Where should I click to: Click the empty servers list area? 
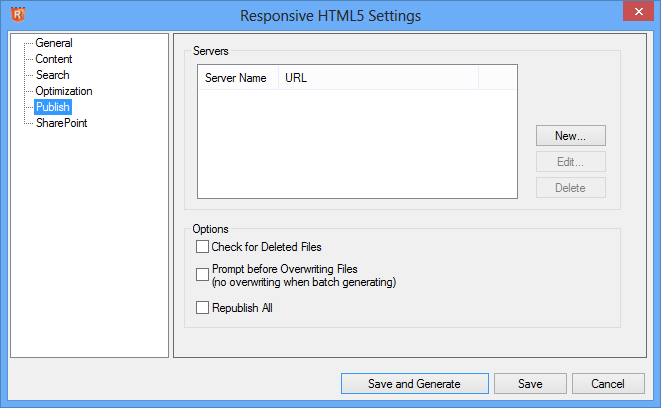click(356, 145)
